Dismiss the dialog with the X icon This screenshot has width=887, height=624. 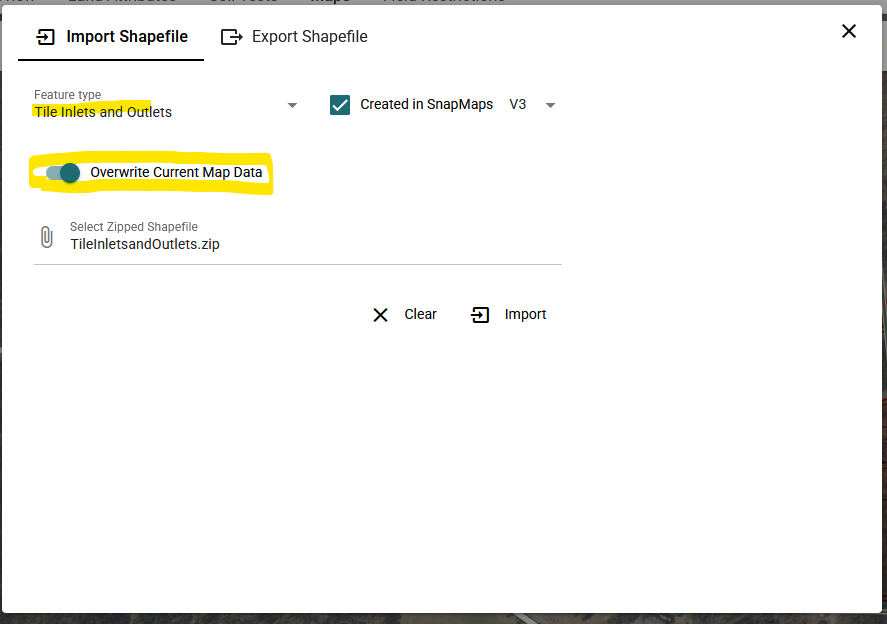click(849, 31)
